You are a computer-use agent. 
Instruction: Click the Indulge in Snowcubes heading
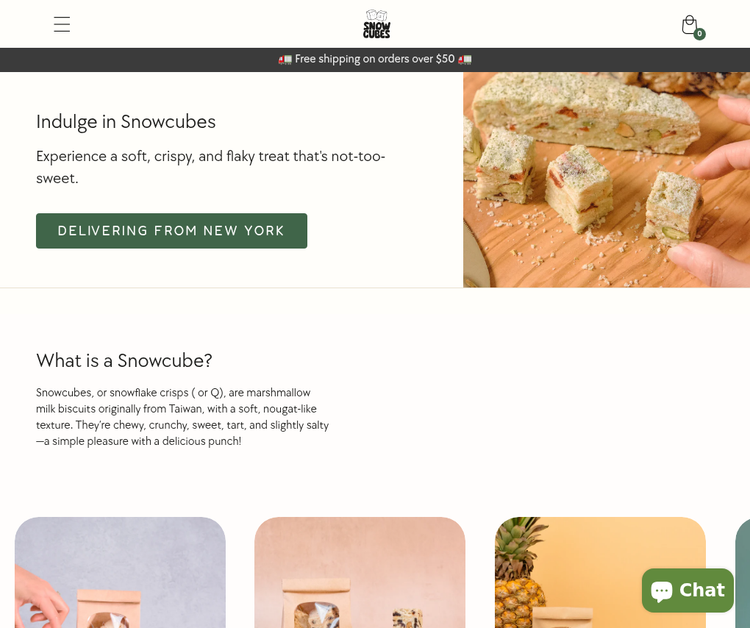click(126, 121)
